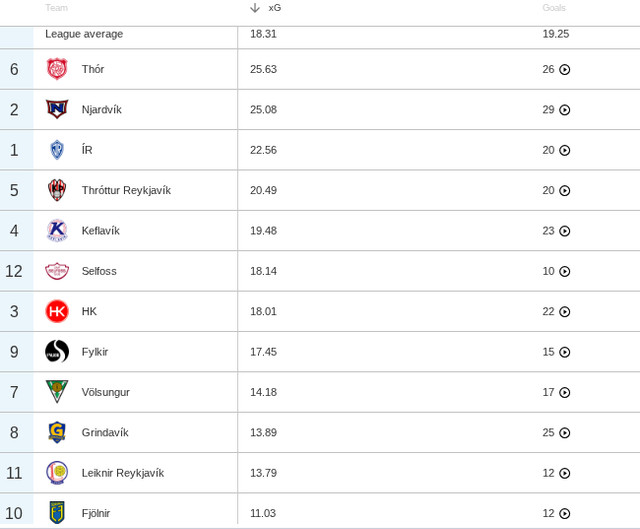This screenshot has height=529, width=640.
Task: Click the Keflavík team badge
Action: pos(57,231)
